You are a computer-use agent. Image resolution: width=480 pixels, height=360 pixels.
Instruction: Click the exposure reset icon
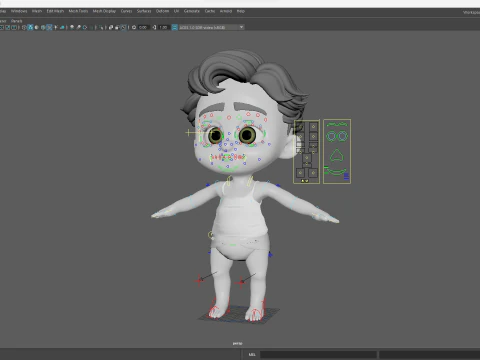pos(134,27)
